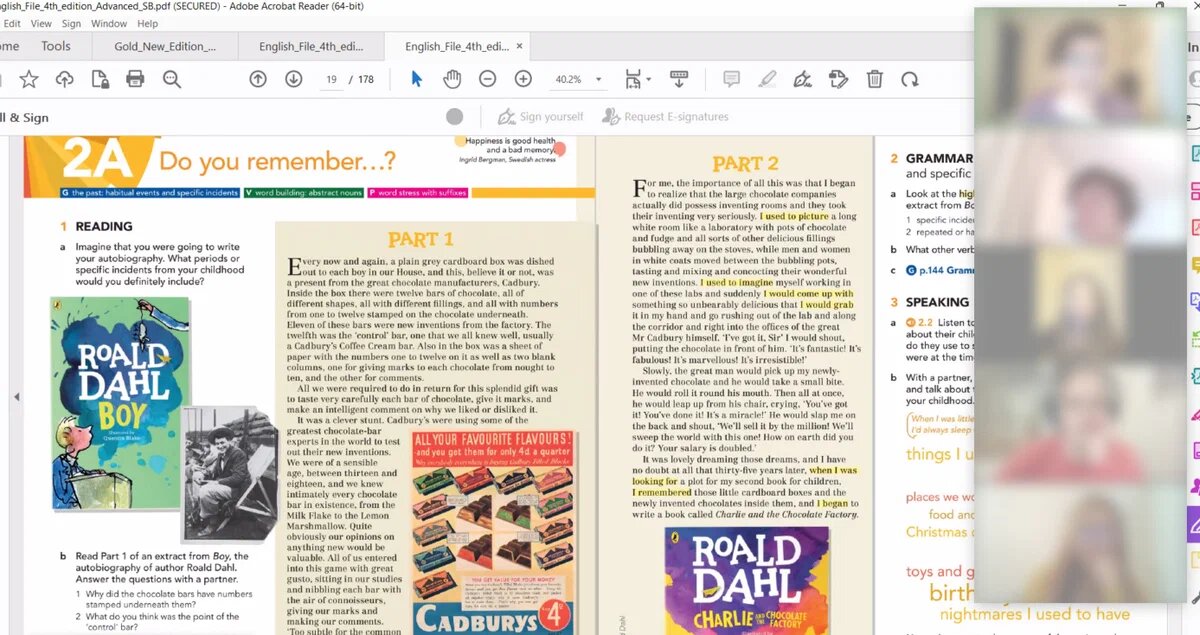Click the highlighted phrase 'I would come up with'
1200x635 pixels.
(808, 294)
